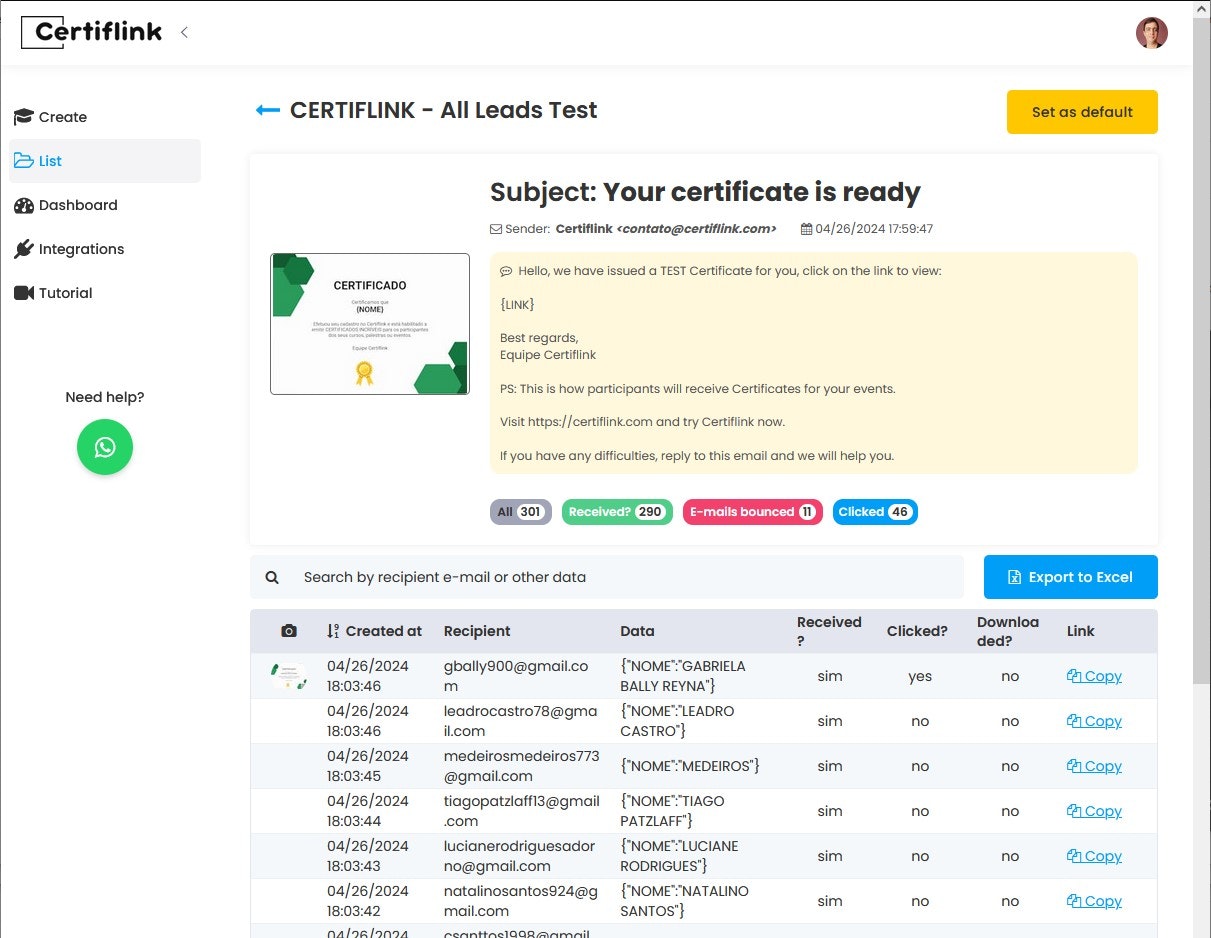Copy link for medeirosmedeiros773 row
This screenshot has width=1211, height=938.
click(1094, 766)
